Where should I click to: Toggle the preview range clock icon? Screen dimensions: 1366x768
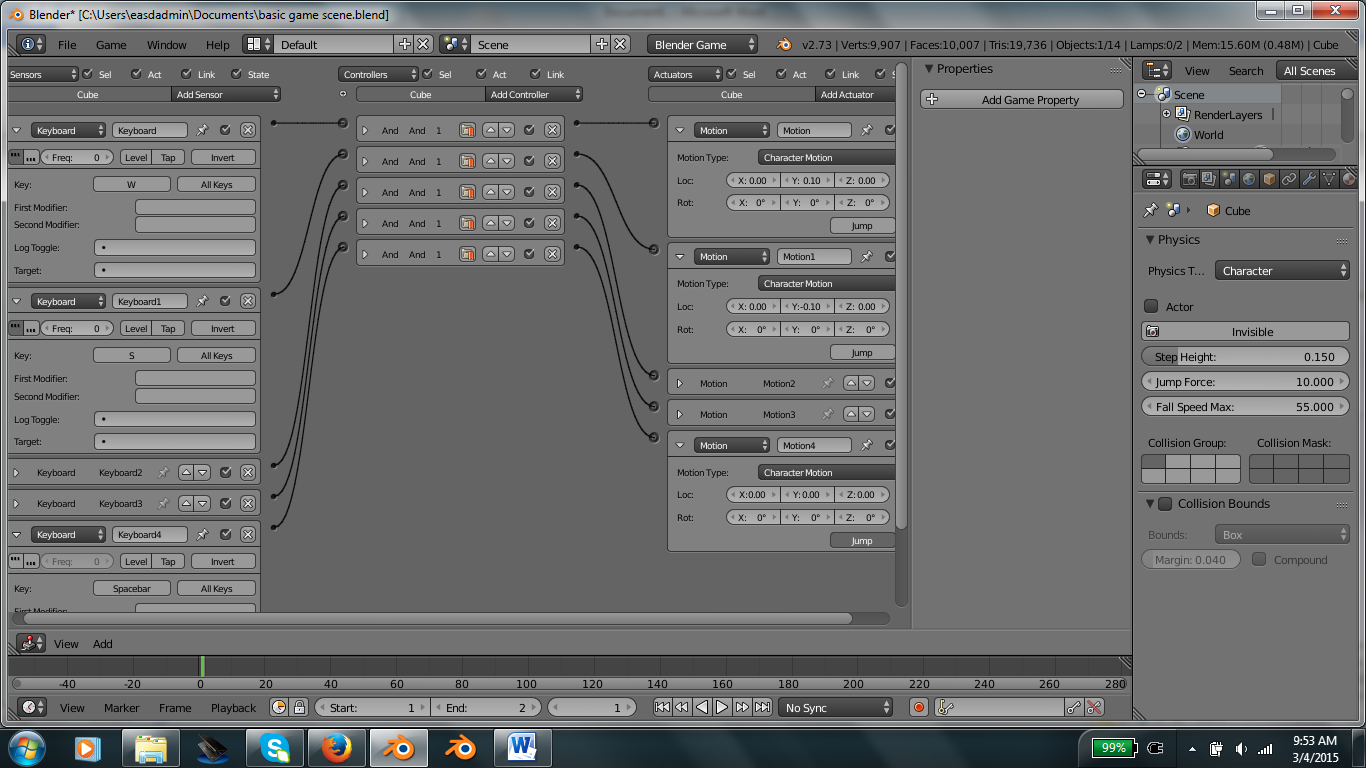[279, 707]
